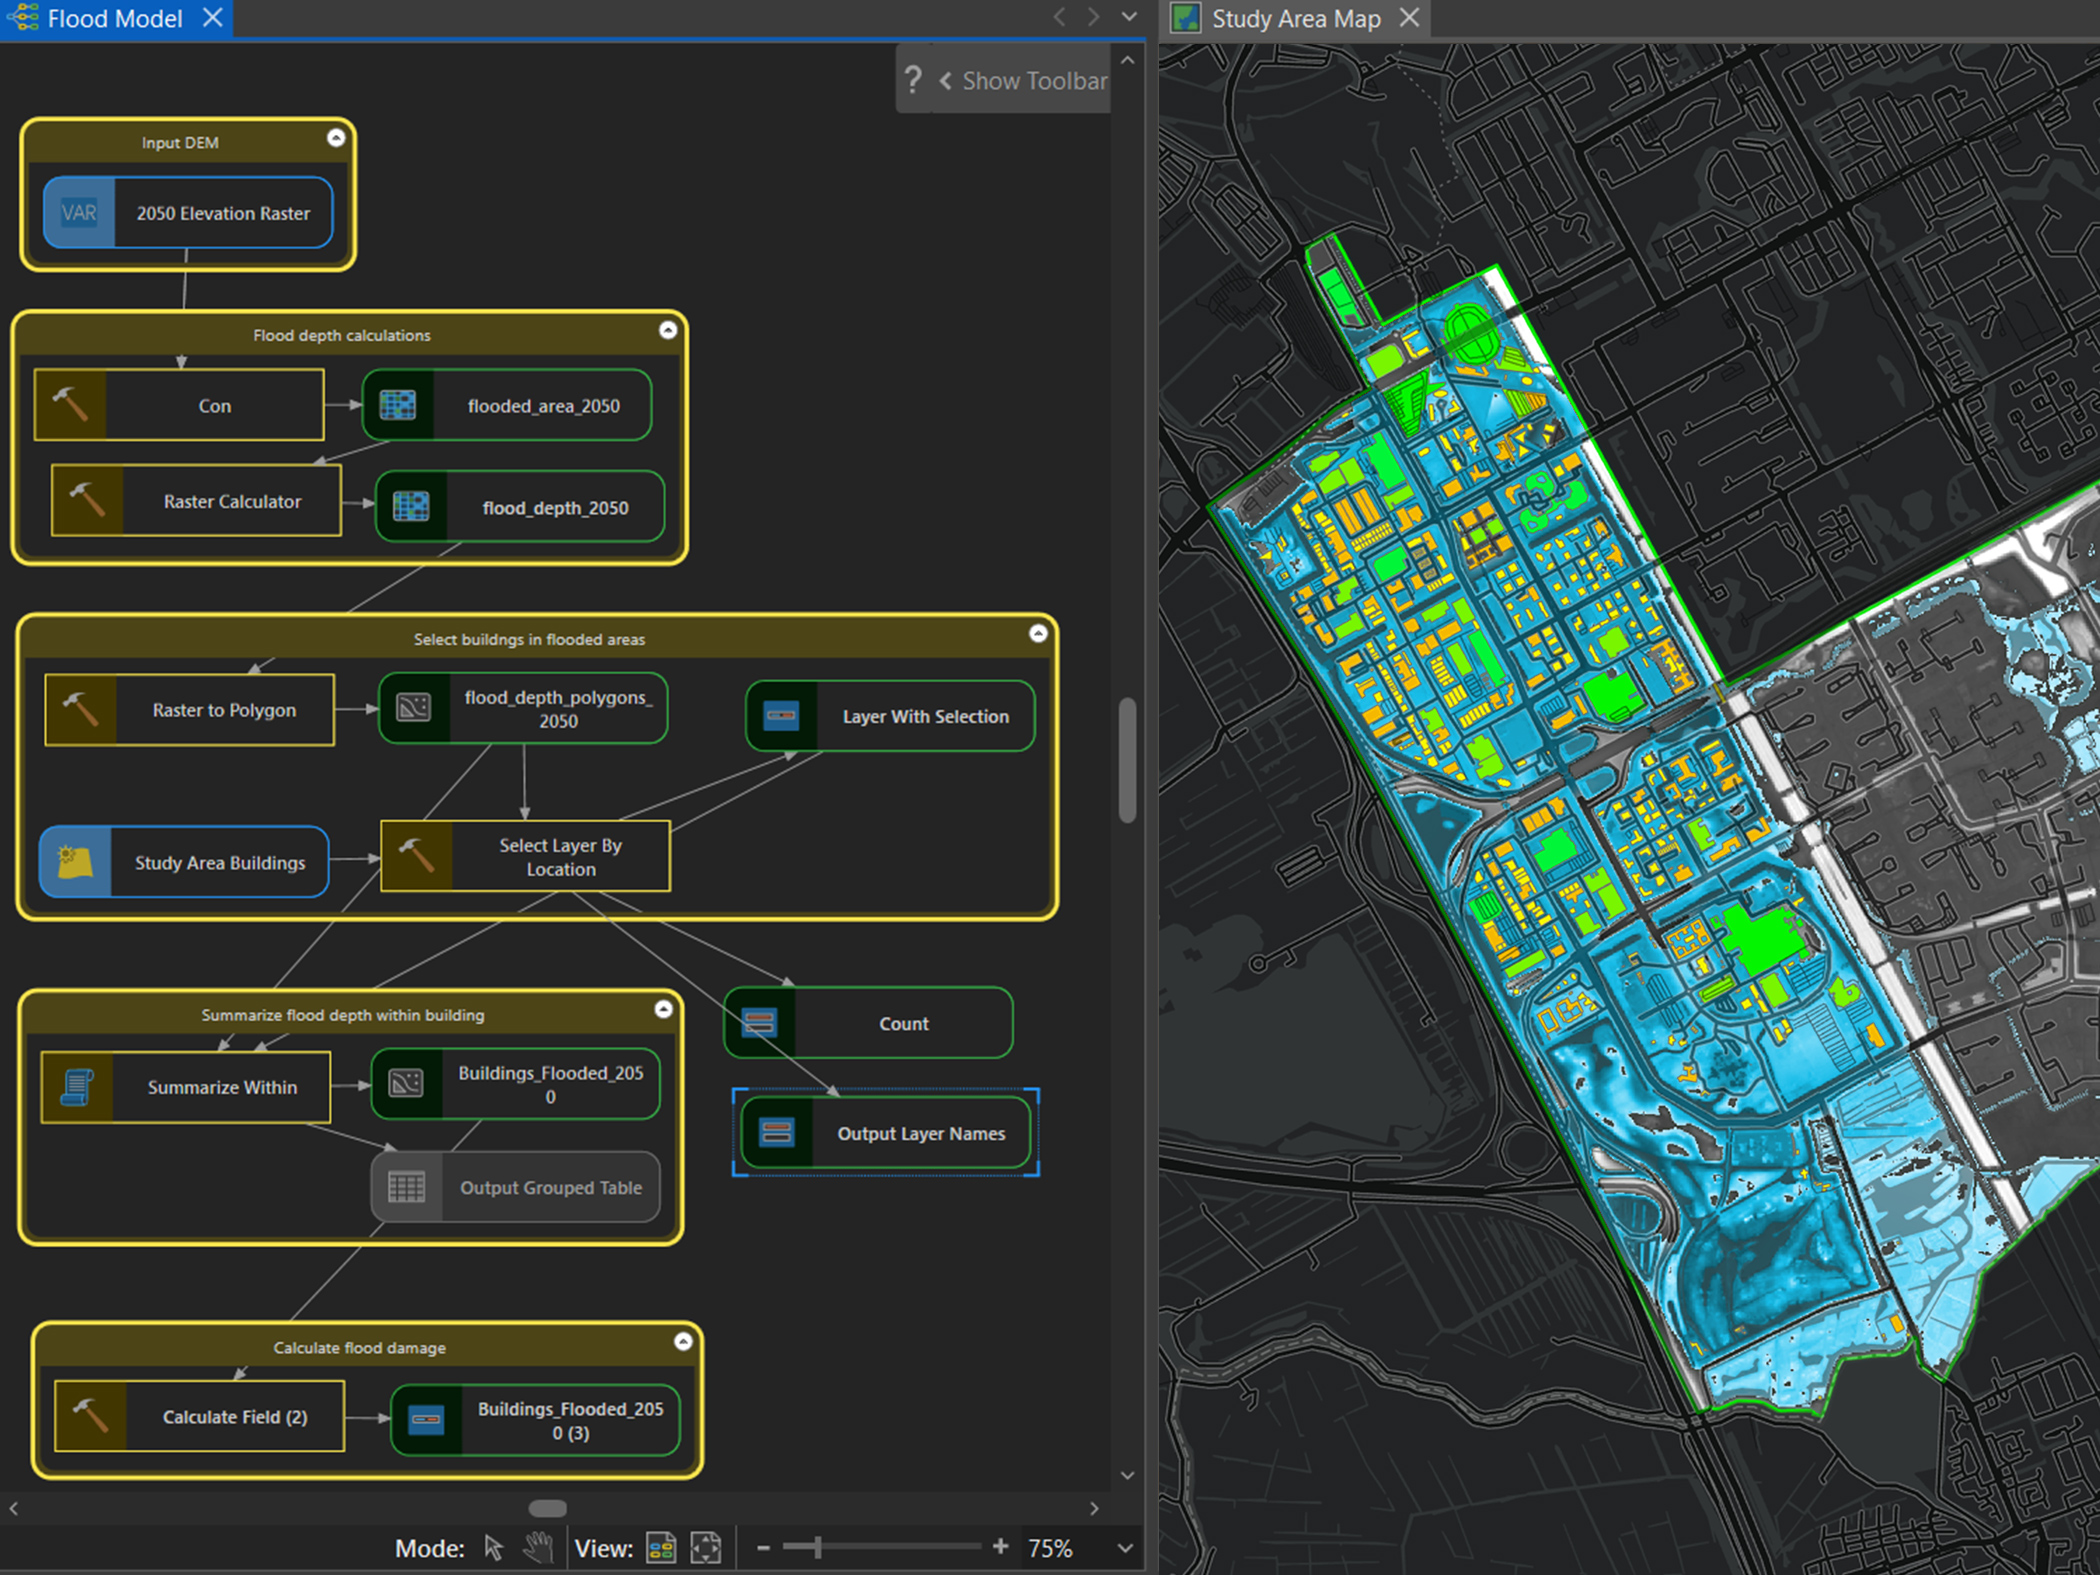The height and width of the screenshot is (1575, 2100).
Task: Select the Select Layer By Location tool icon
Action: coord(417,856)
